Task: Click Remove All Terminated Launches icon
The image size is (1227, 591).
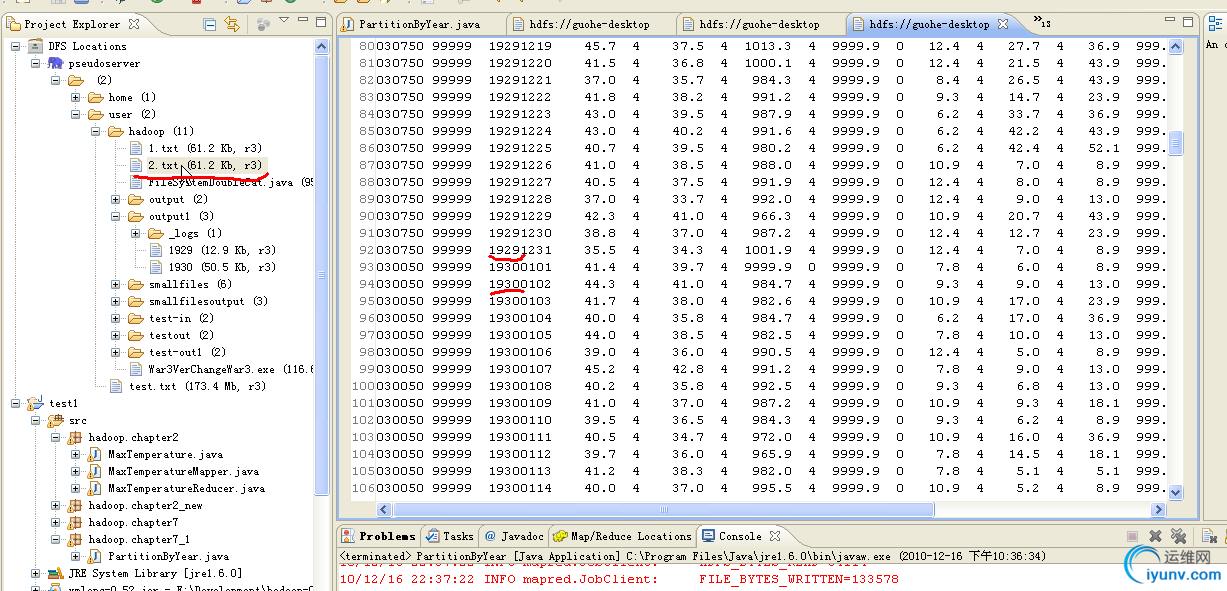Action: tap(1179, 537)
